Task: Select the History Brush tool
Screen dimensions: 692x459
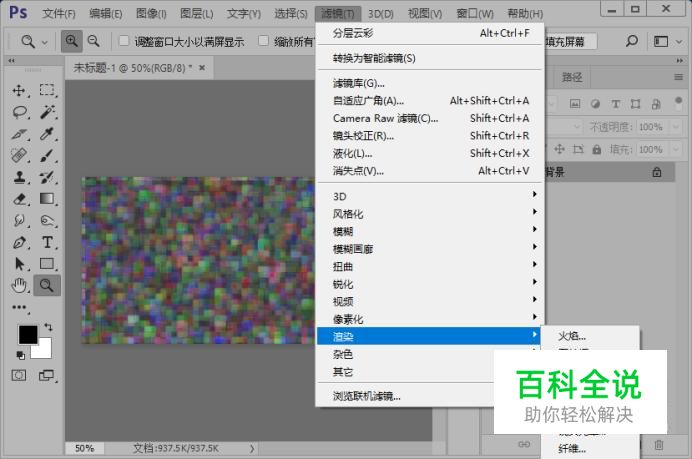Action: point(47,177)
